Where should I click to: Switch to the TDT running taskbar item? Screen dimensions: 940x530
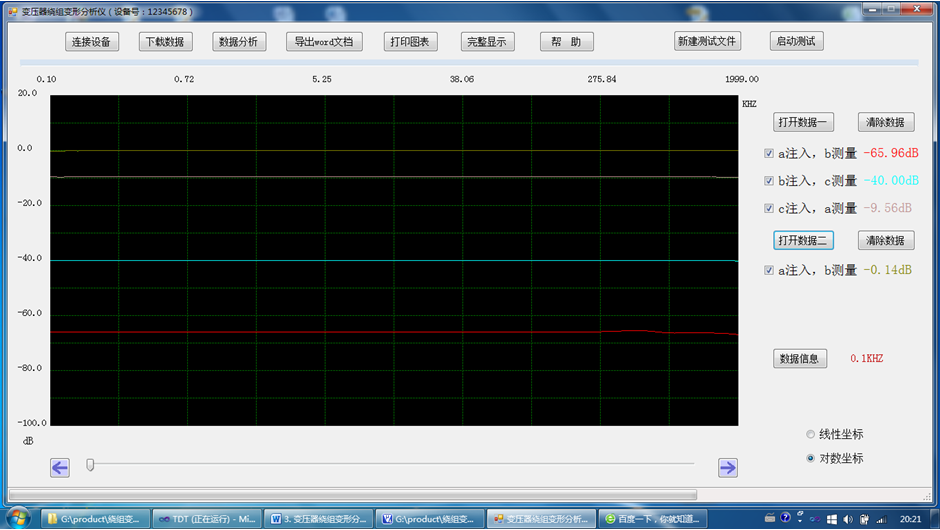click(x=209, y=519)
